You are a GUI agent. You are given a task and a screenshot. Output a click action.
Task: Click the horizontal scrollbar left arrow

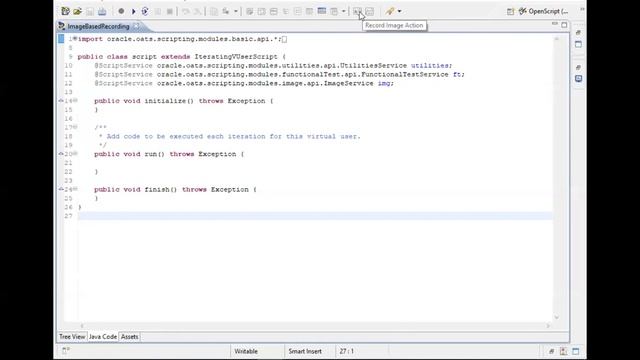click(x=82, y=326)
